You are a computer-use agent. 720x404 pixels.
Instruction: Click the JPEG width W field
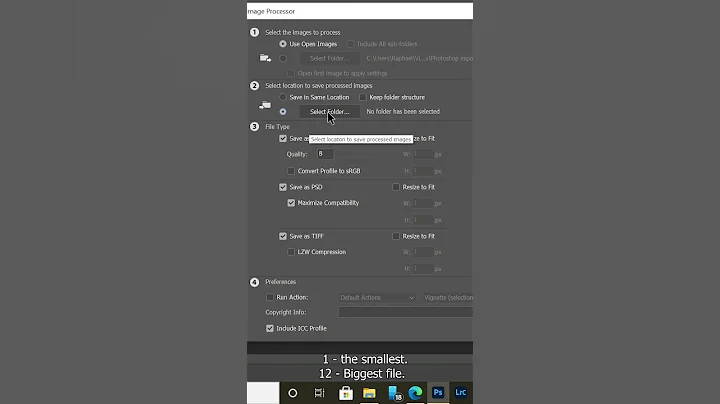[422, 154]
